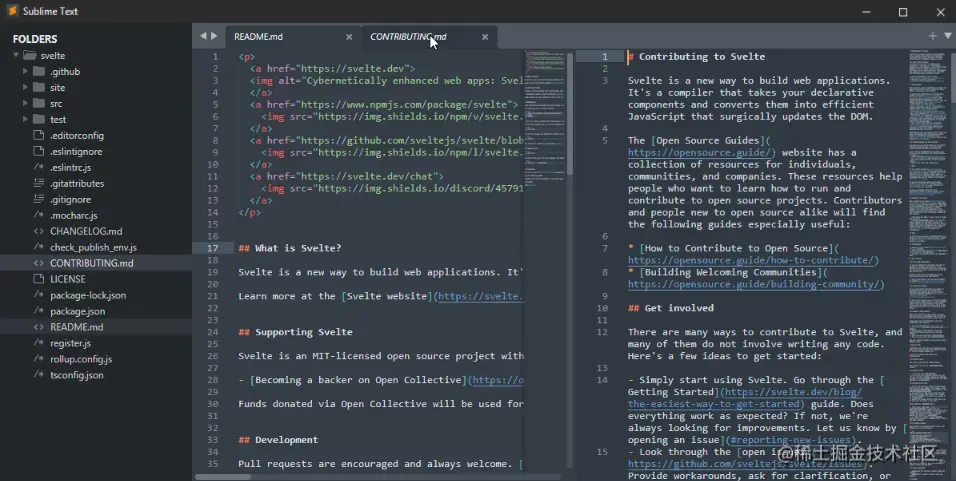This screenshot has width=956, height=481.
Task: Click the svelte root folder icon
Action: click(30, 55)
